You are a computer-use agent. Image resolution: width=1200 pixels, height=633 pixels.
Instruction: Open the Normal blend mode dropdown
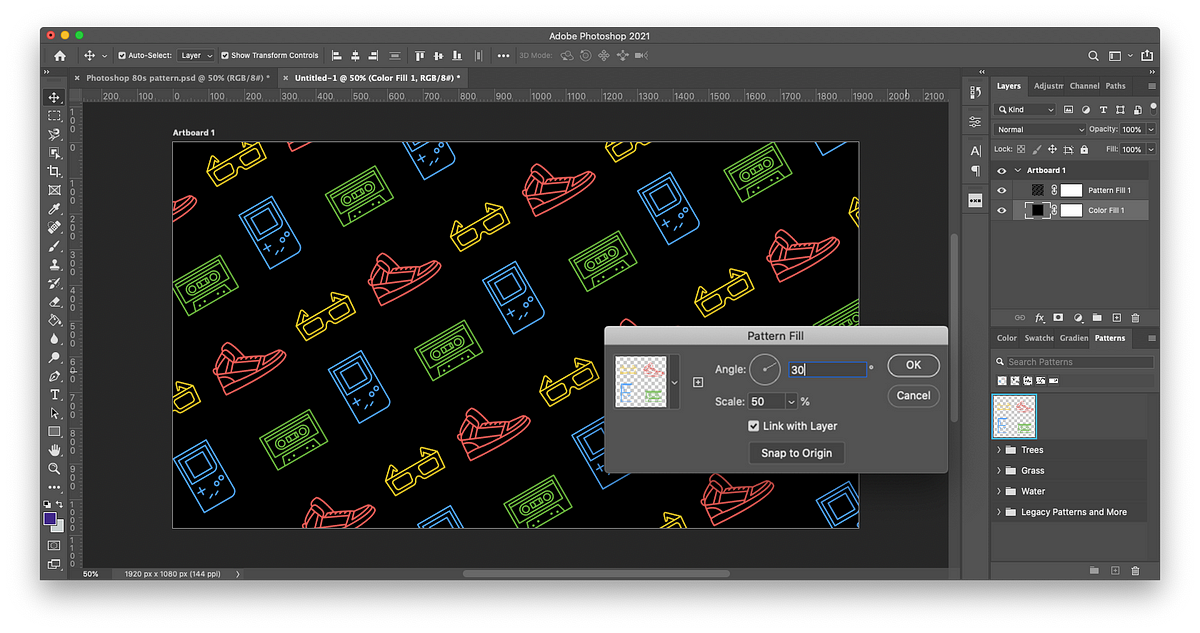1040,129
